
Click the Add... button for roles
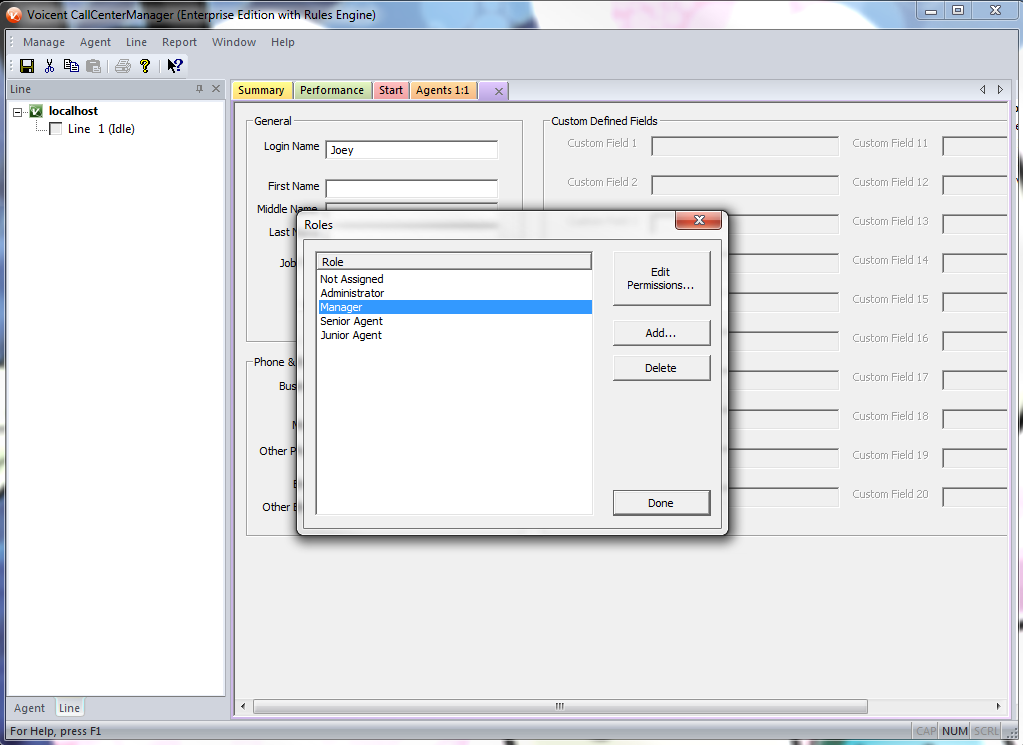point(661,333)
